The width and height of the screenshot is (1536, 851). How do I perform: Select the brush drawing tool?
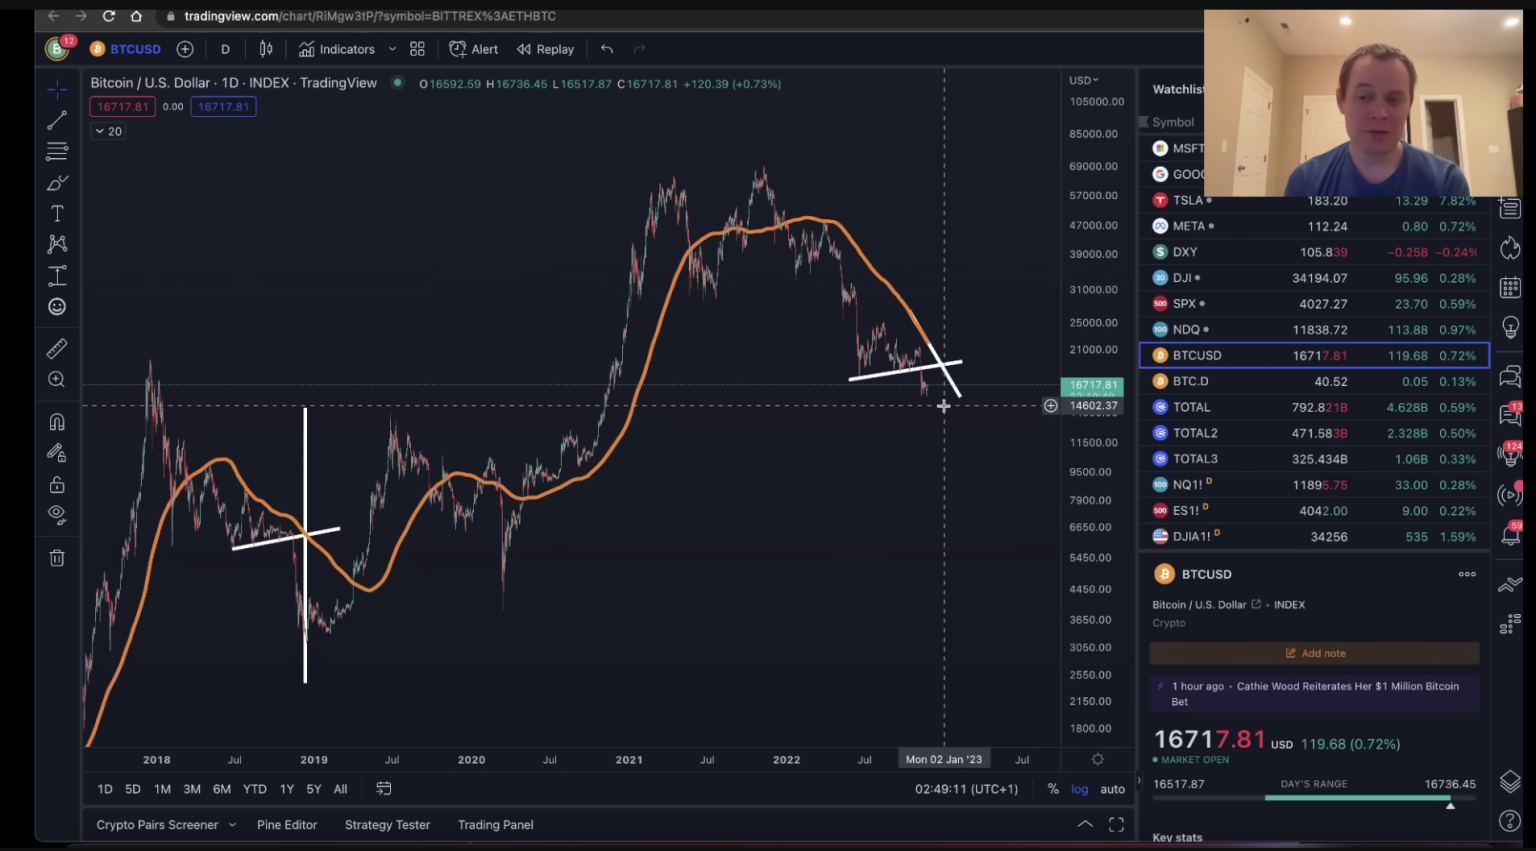tap(57, 183)
